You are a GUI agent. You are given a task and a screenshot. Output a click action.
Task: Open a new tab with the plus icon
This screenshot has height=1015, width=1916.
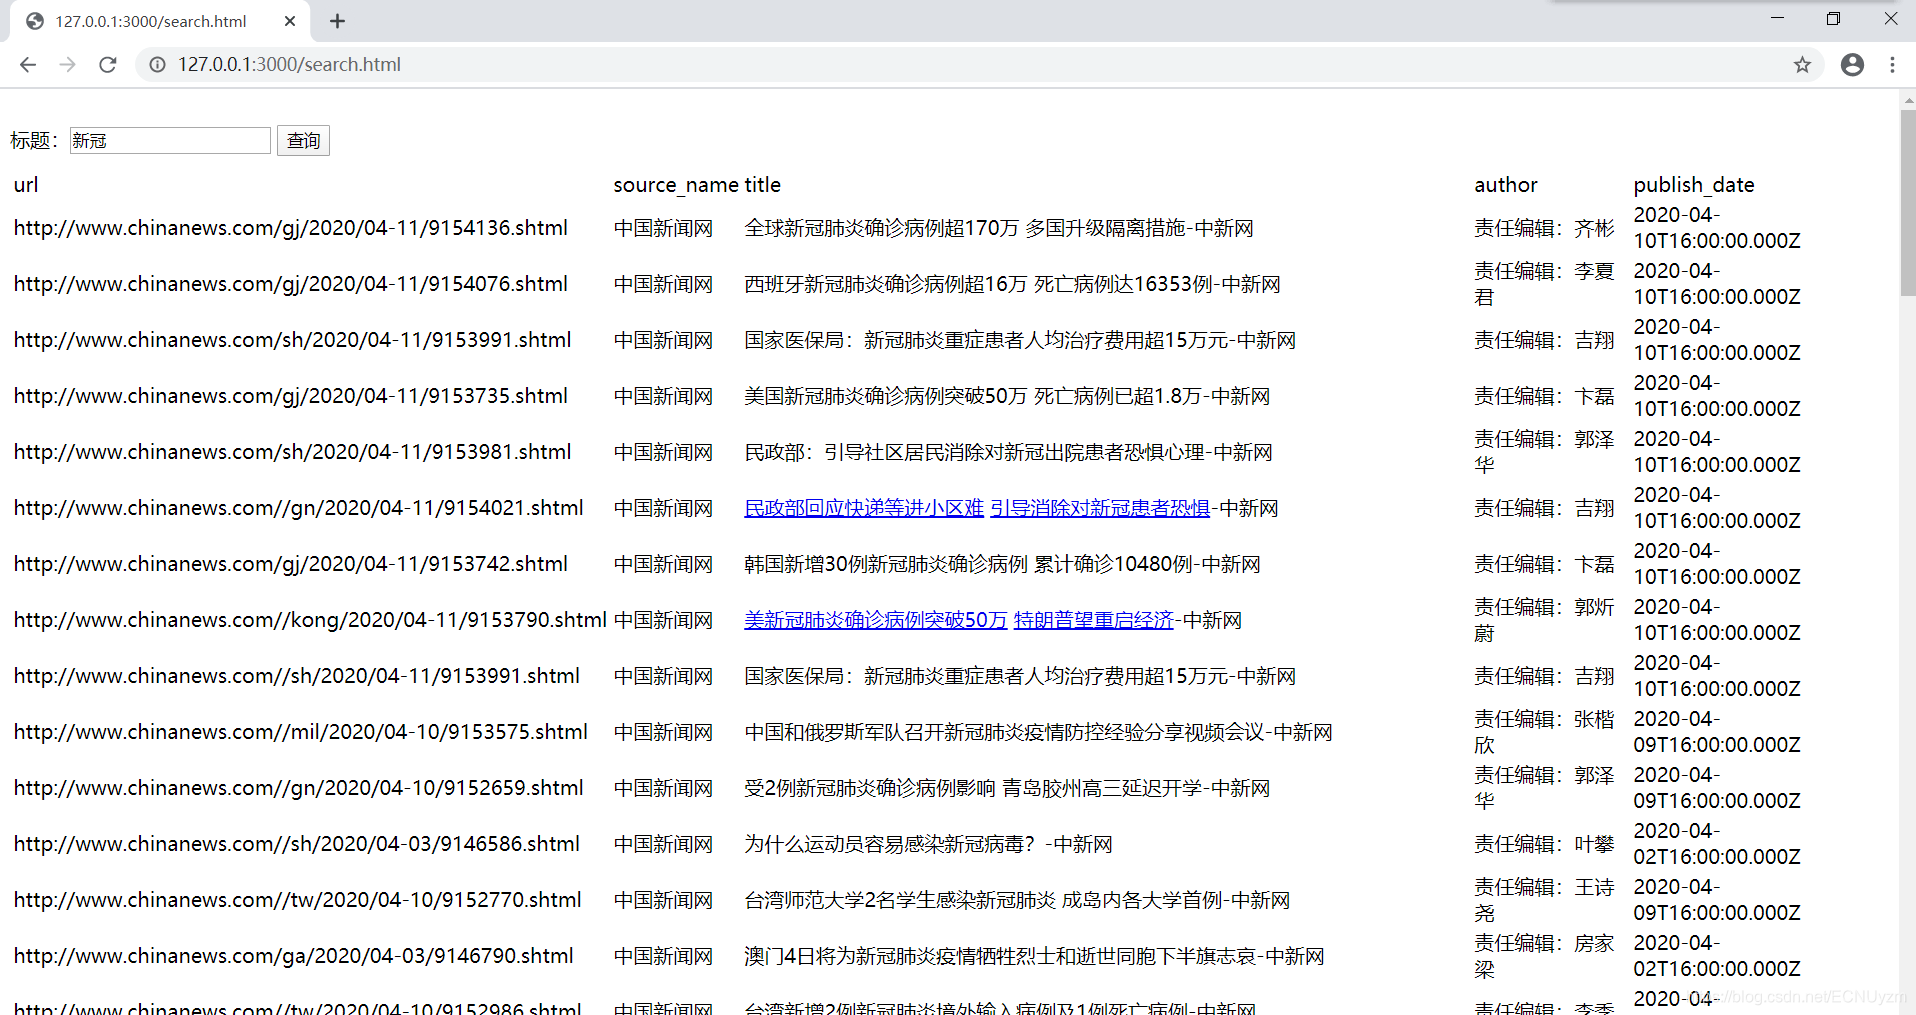point(337,20)
